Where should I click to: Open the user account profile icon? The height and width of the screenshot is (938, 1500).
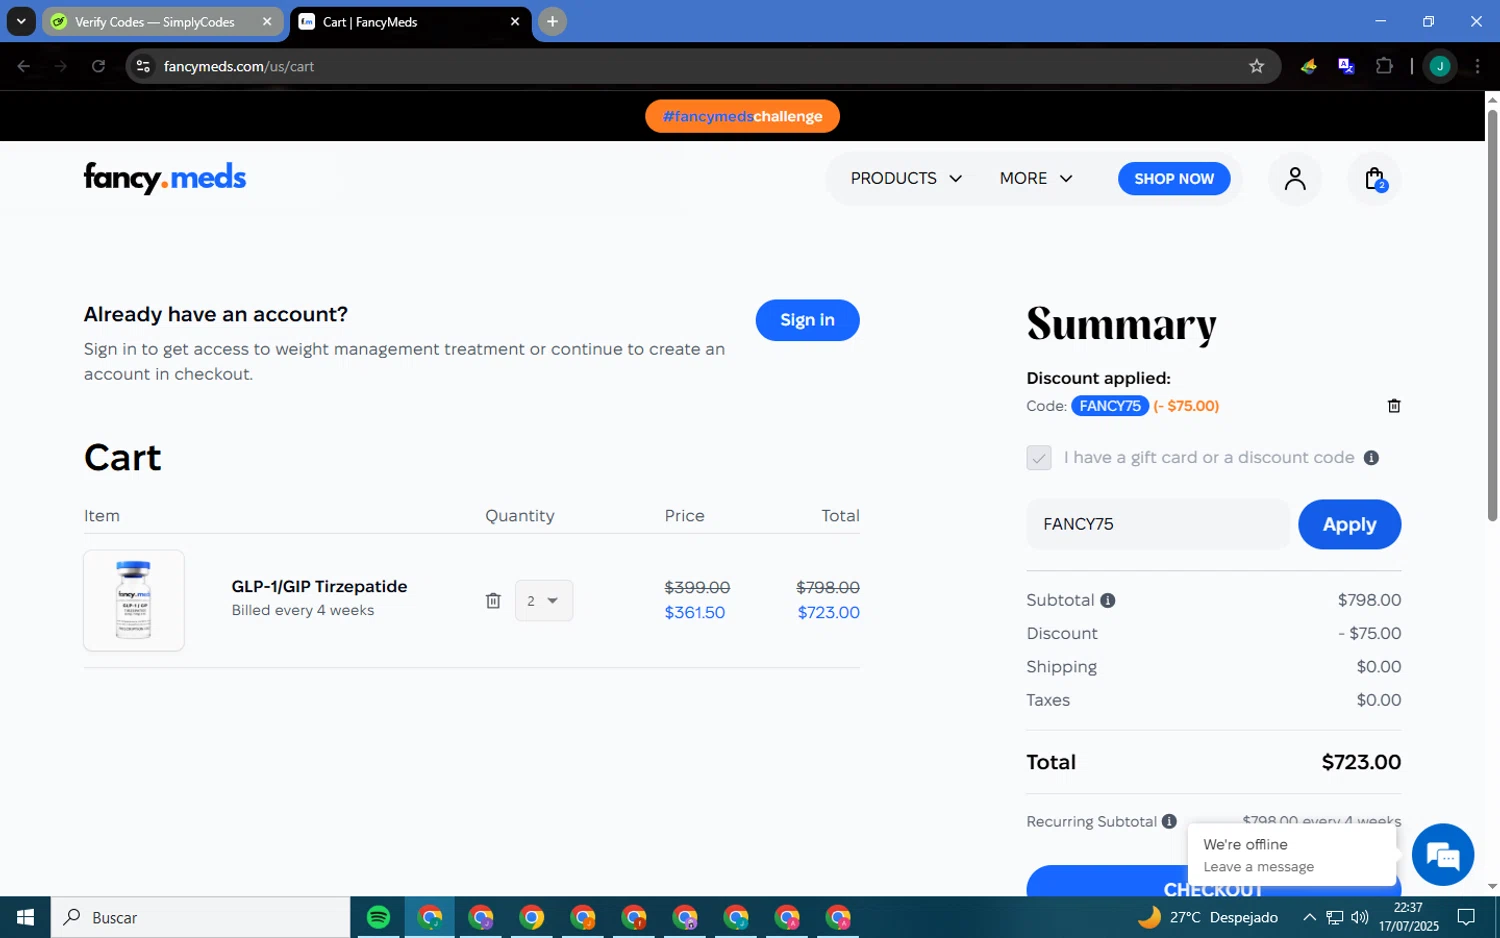coord(1295,179)
